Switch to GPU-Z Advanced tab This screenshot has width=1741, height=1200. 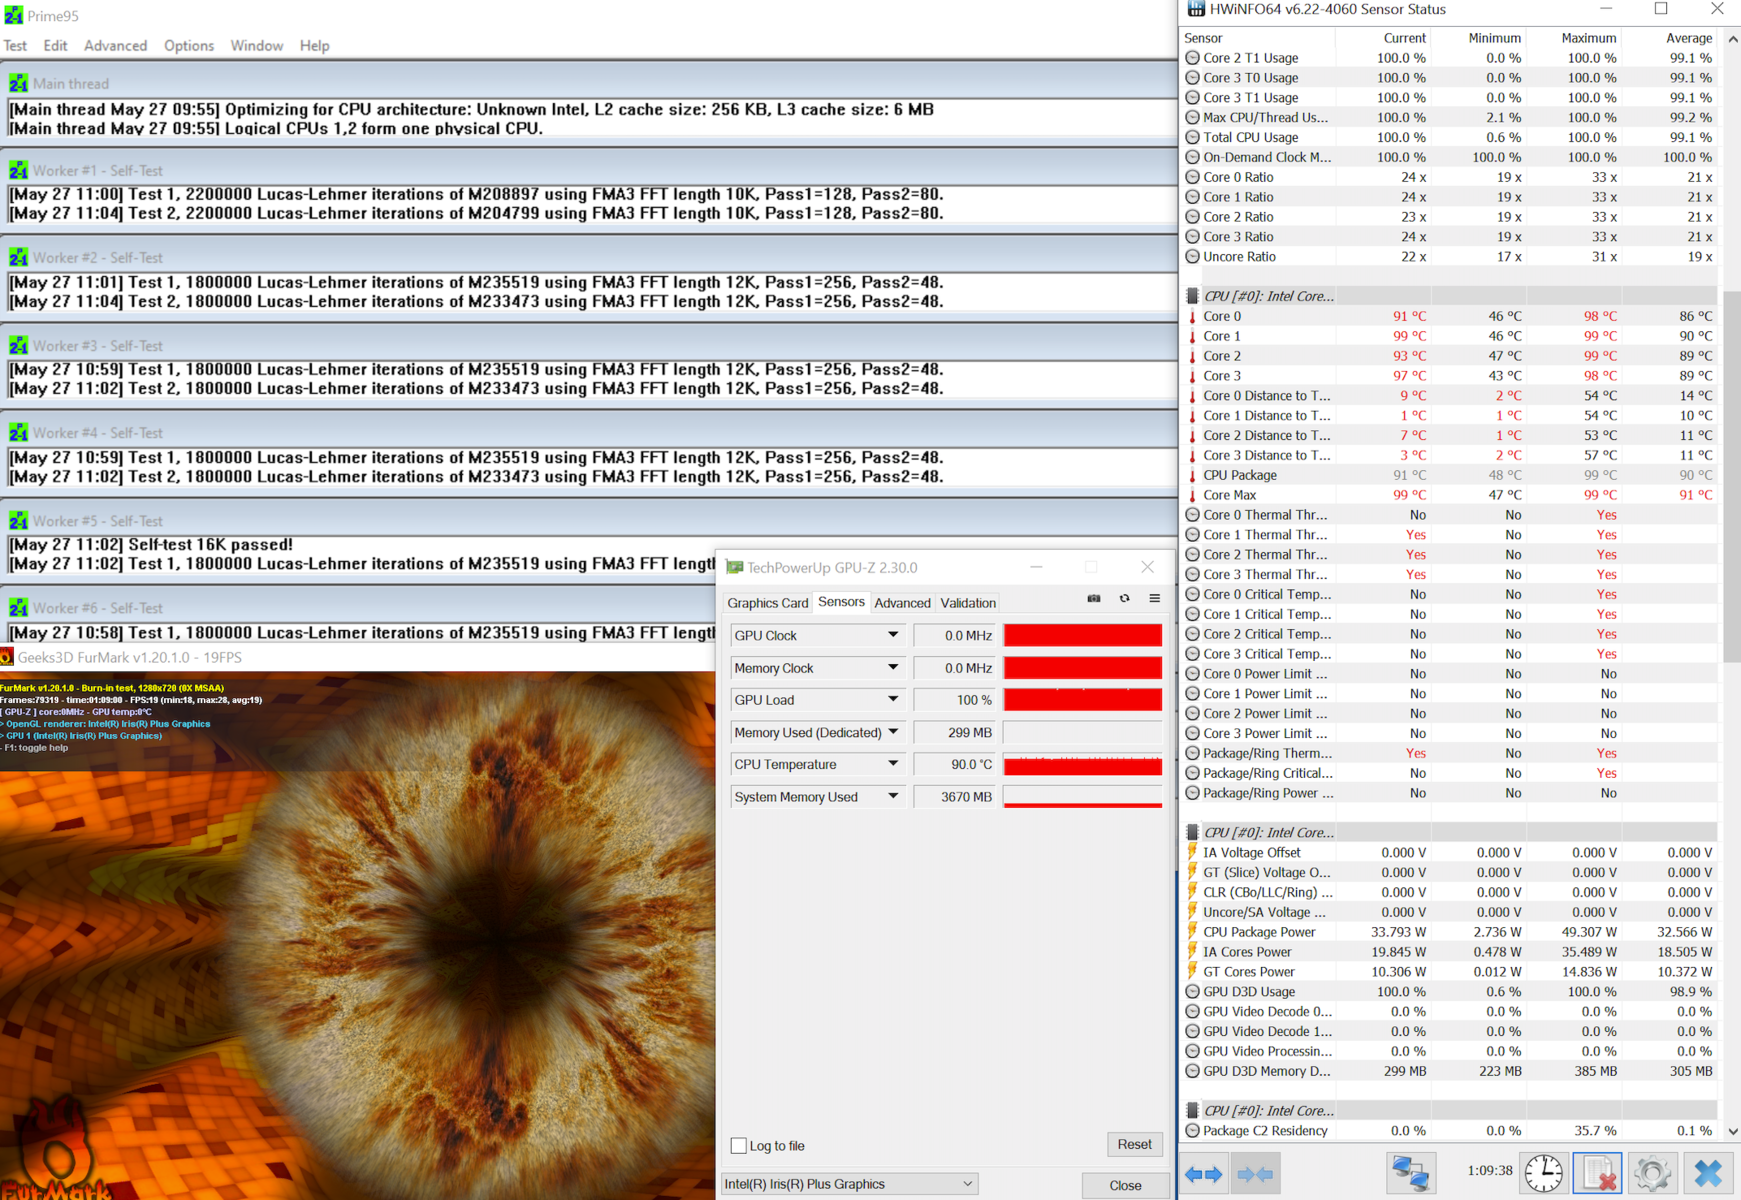(x=902, y=602)
